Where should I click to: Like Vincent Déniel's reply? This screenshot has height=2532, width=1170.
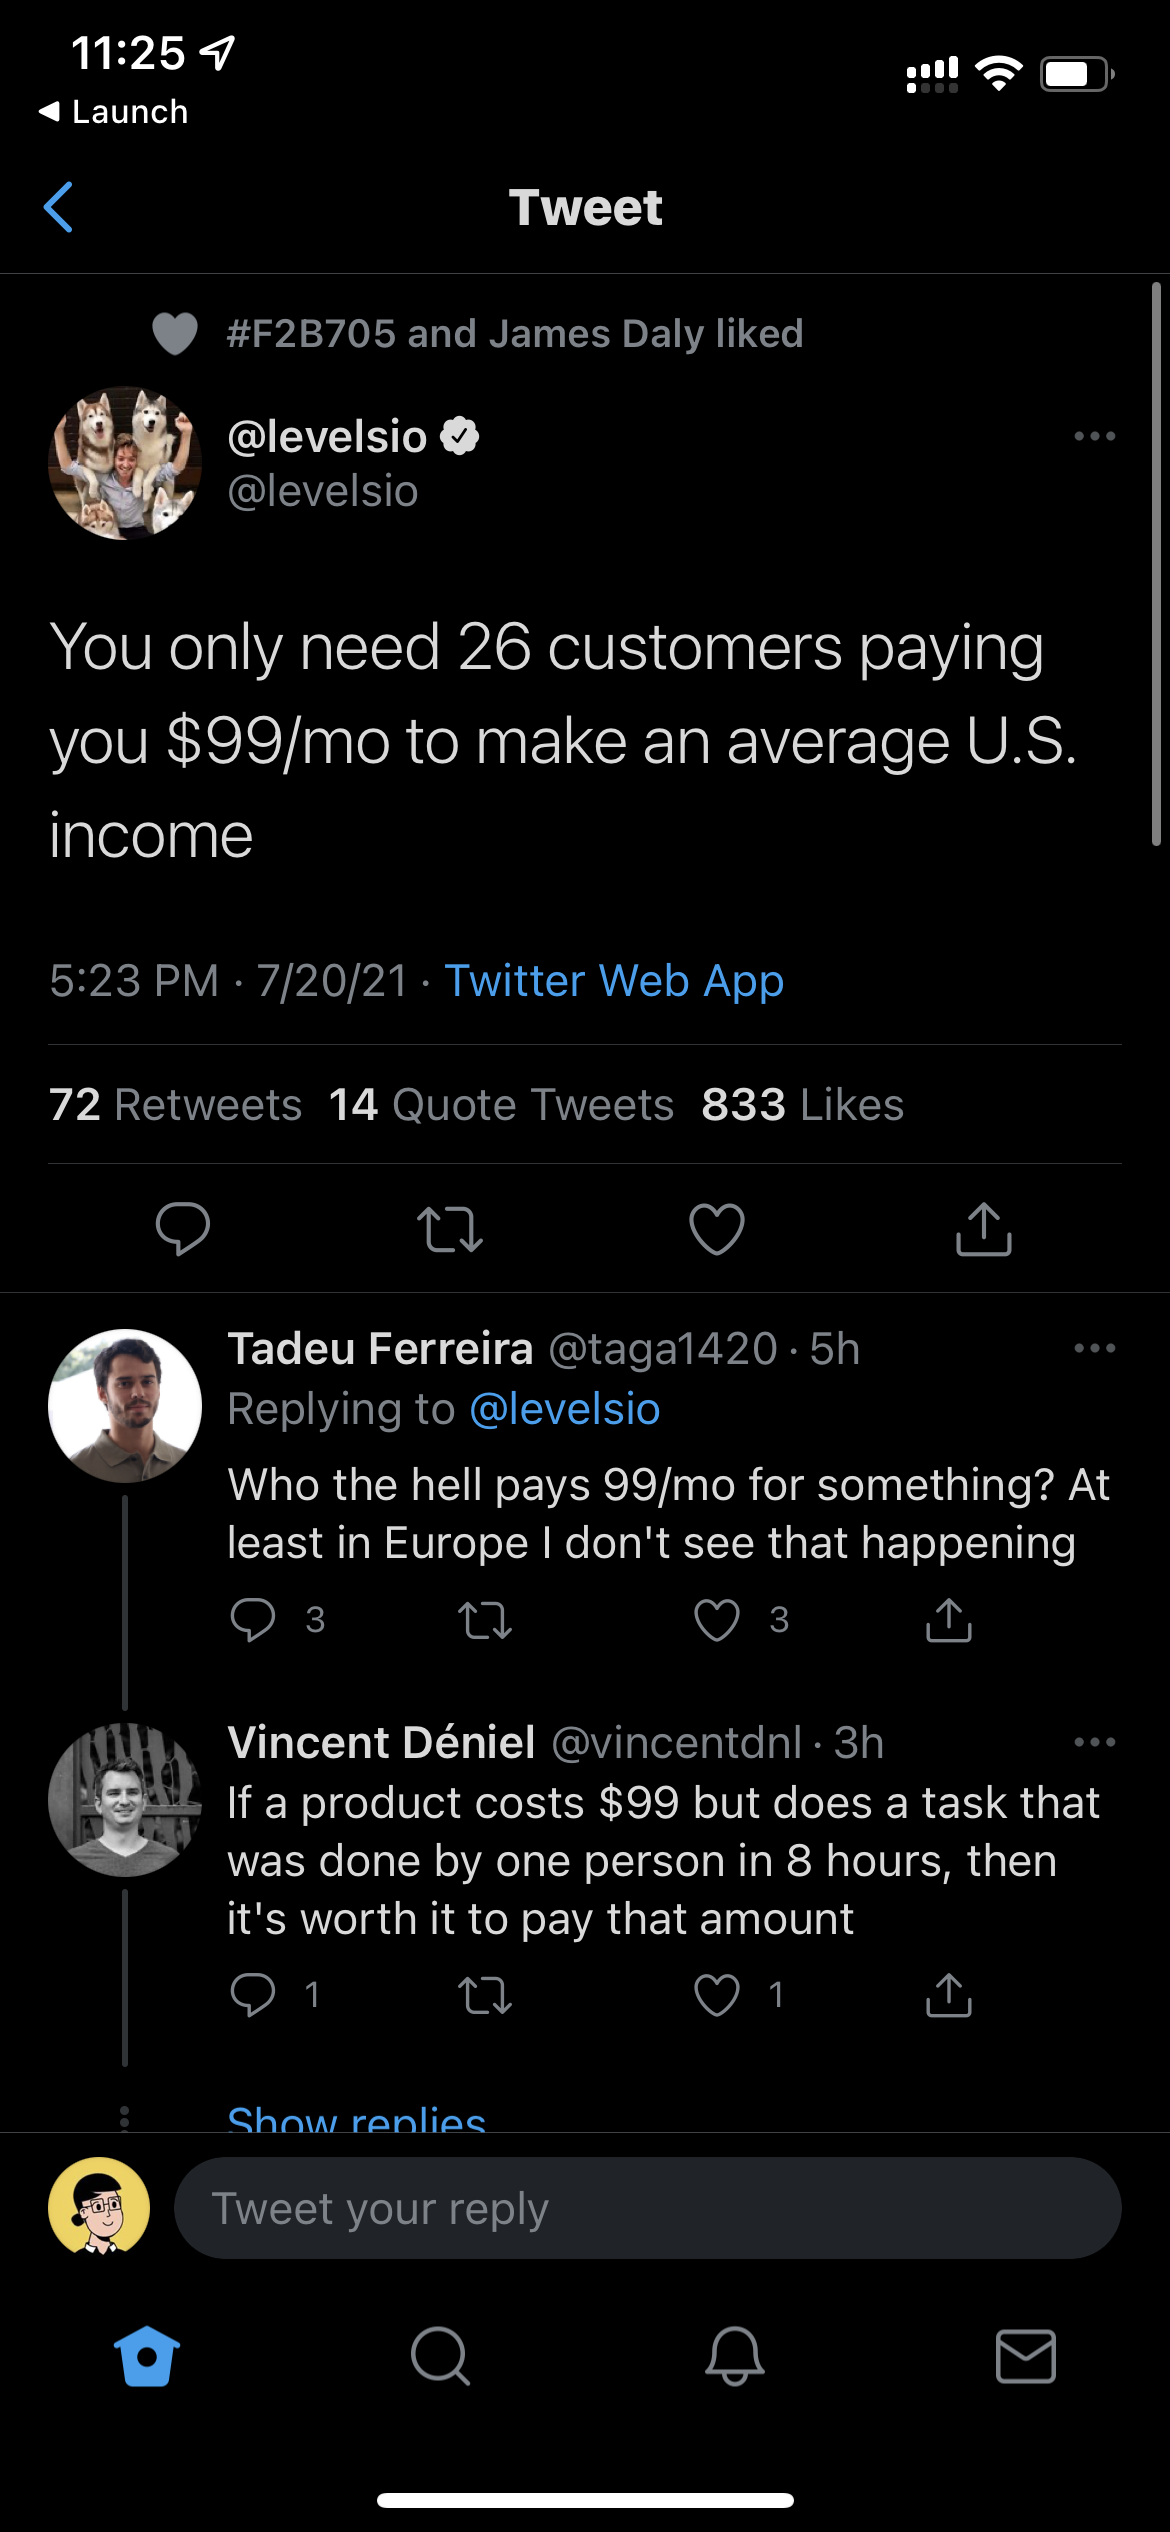[x=717, y=1995]
